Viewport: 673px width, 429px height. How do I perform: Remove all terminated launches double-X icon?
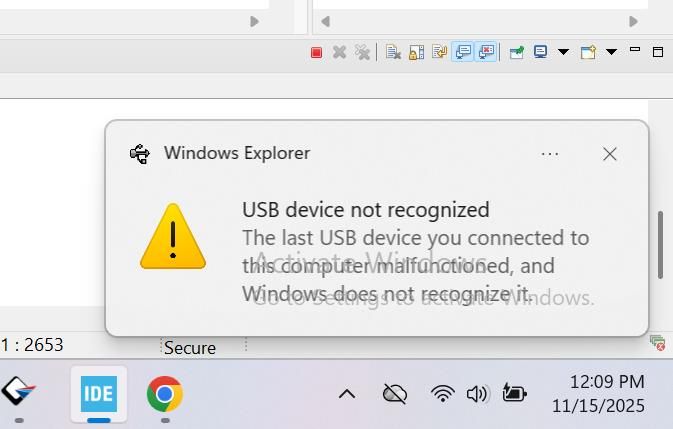point(362,52)
